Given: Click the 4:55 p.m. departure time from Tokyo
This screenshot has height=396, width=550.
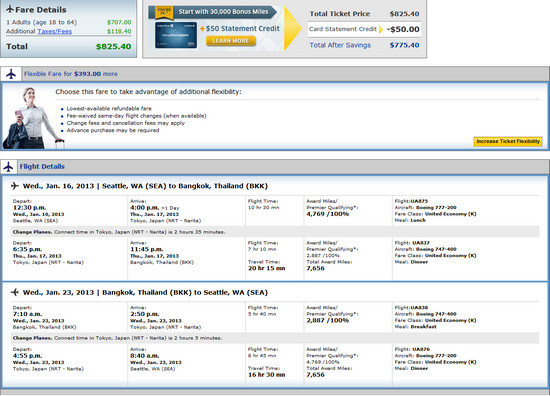Looking at the screenshot, I should 27,356.
